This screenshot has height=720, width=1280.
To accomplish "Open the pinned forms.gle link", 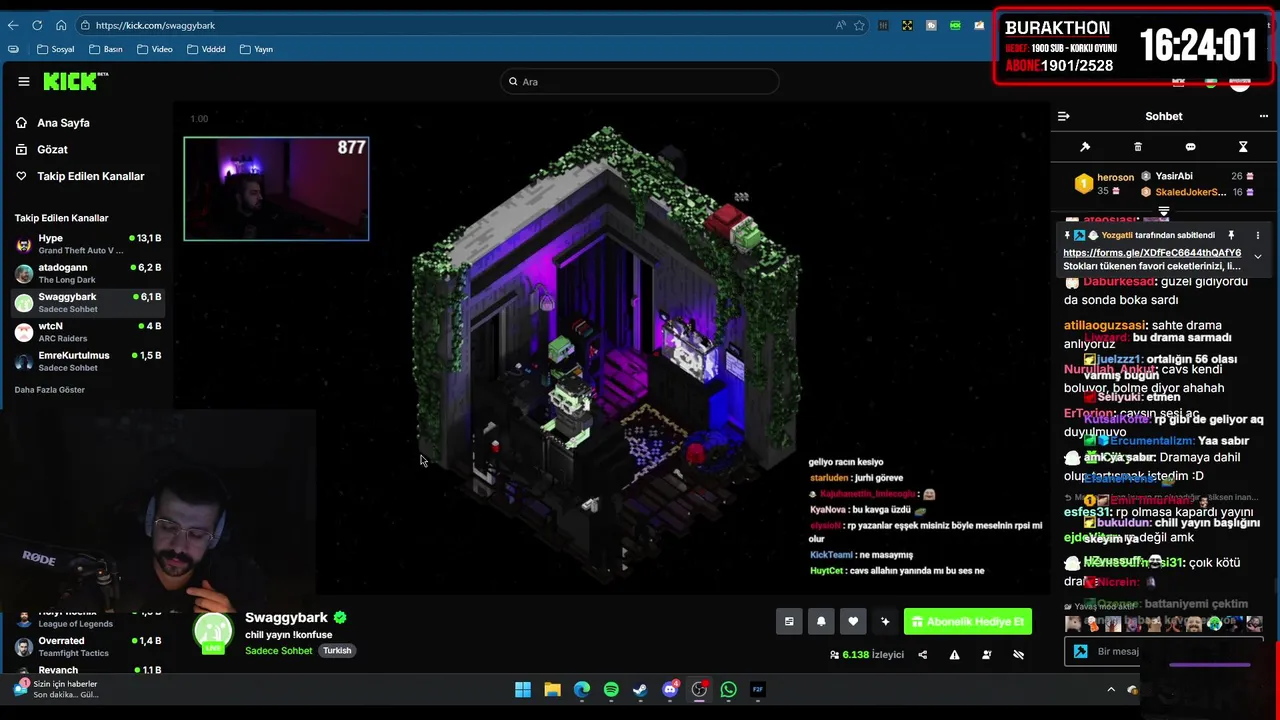I will coord(1152,253).
